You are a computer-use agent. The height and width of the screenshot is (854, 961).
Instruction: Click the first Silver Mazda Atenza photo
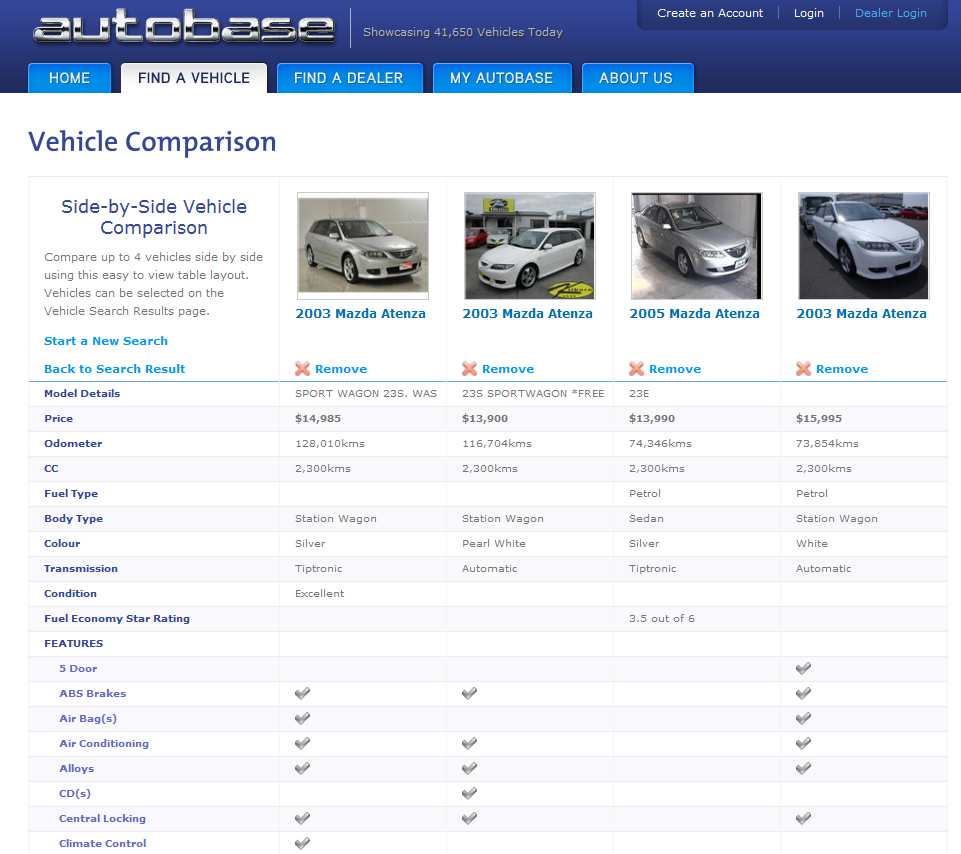tap(362, 245)
